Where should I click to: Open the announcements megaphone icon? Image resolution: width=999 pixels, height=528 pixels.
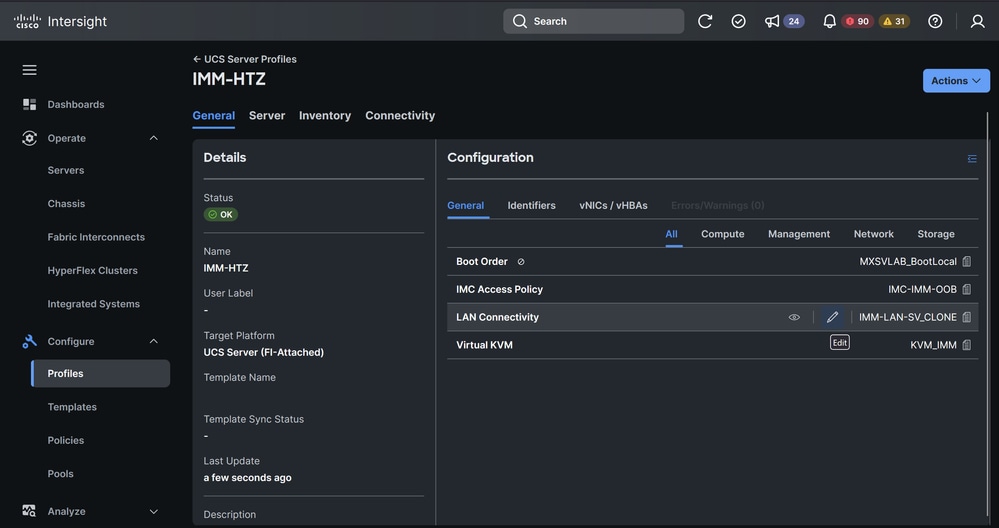[772, 21]
